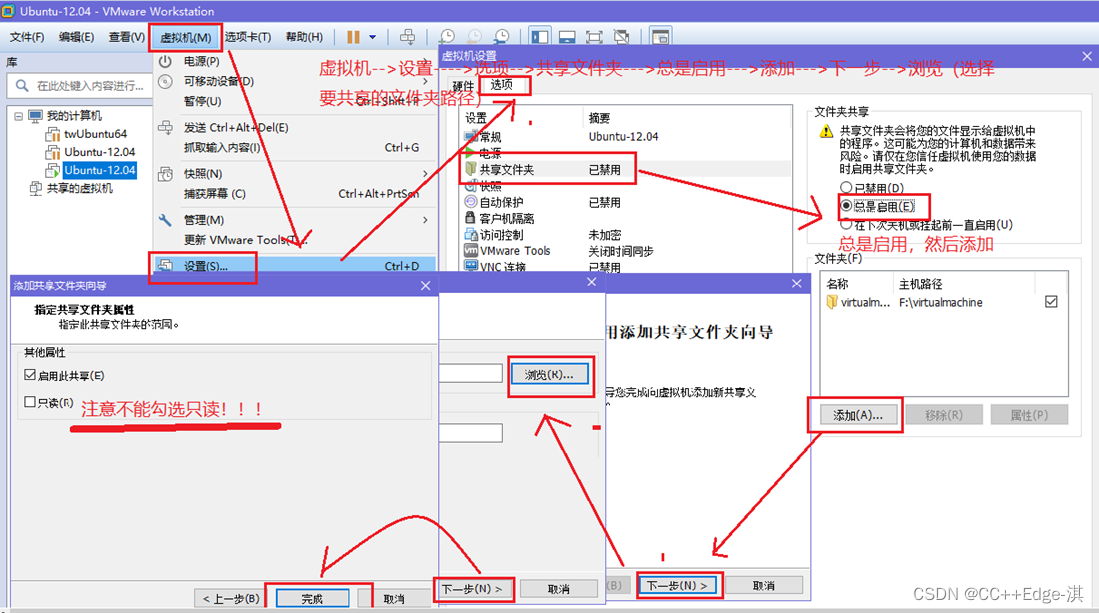Choose 设置(S)... menu entry
Screen dimensions: 1099x613
[x=294, y=266]
